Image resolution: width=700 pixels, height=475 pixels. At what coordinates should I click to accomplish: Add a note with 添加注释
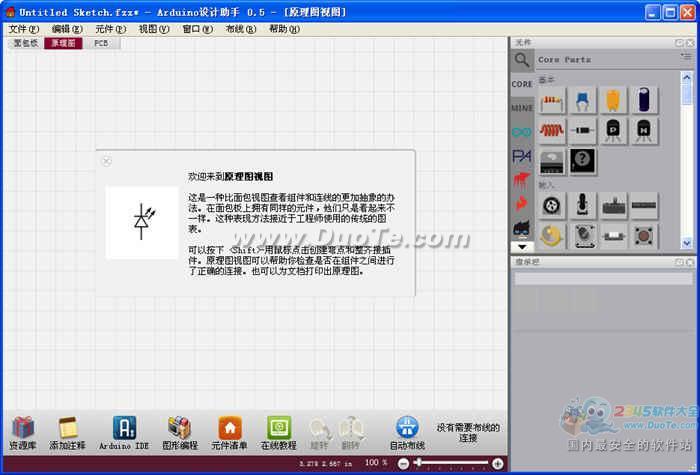[67, 432]
